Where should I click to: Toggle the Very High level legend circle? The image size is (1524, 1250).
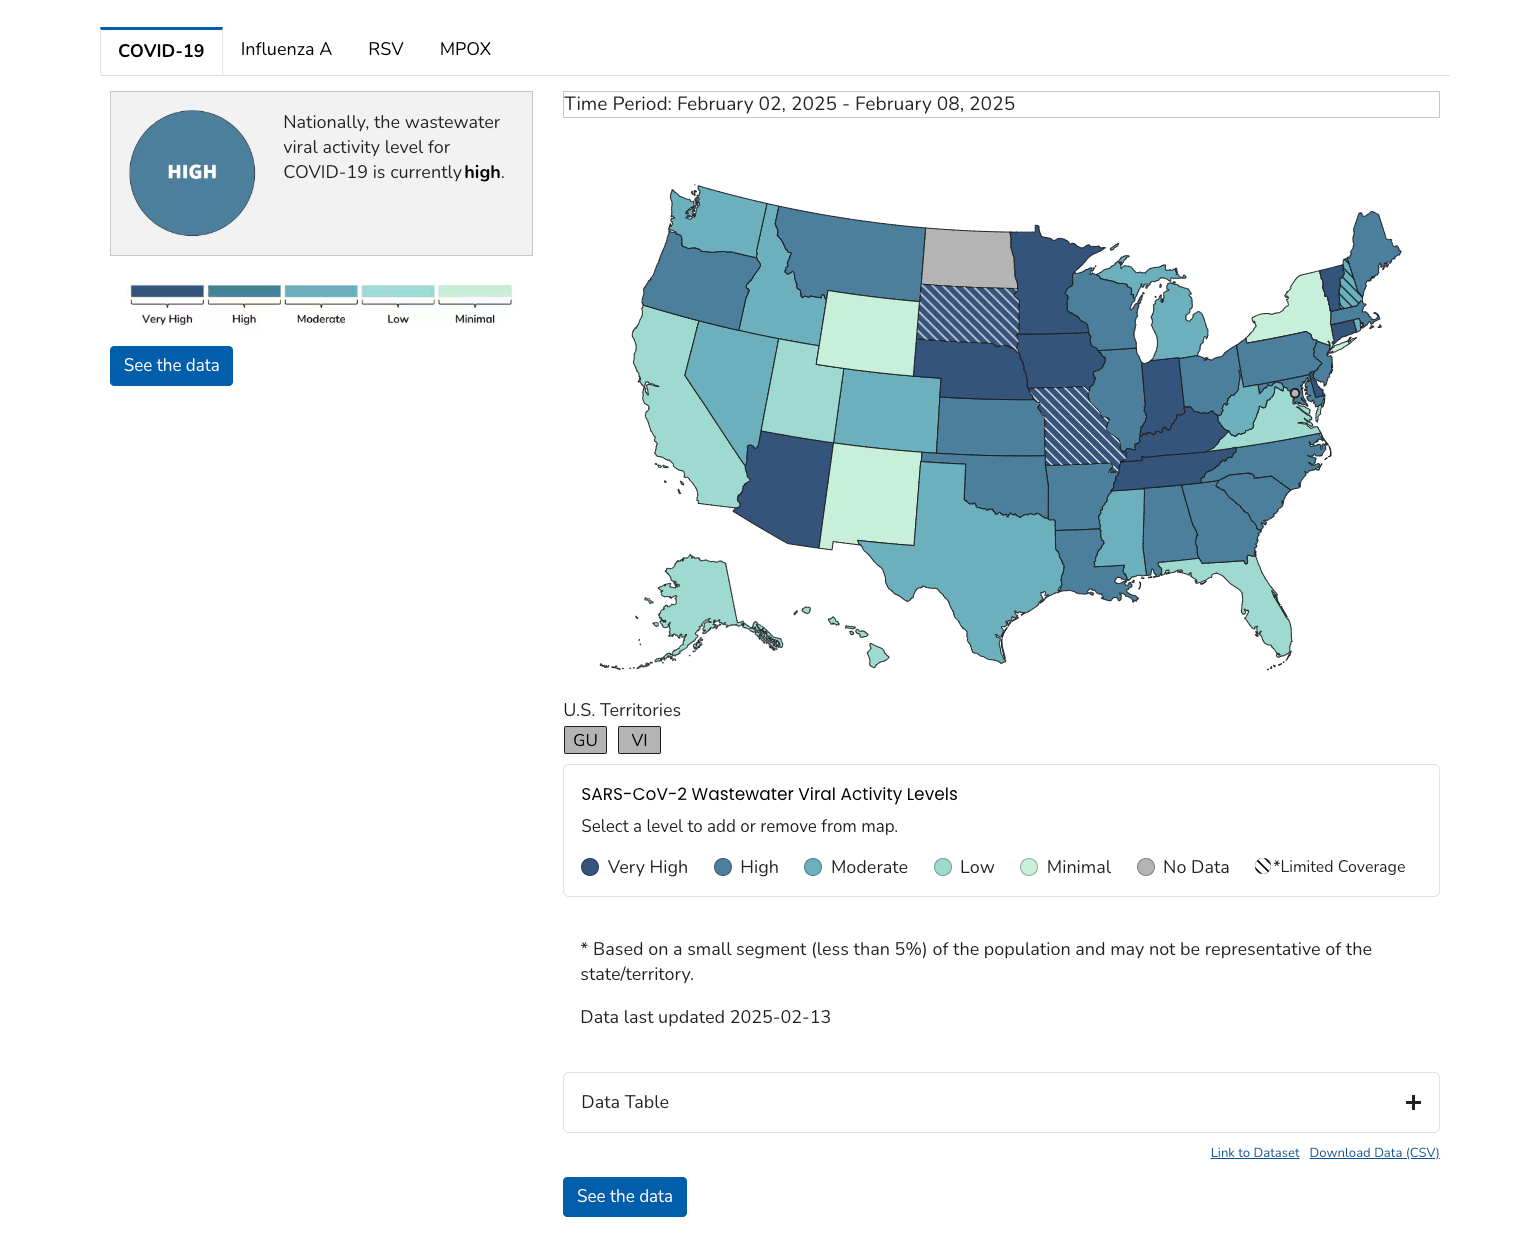tap(590, 867)
